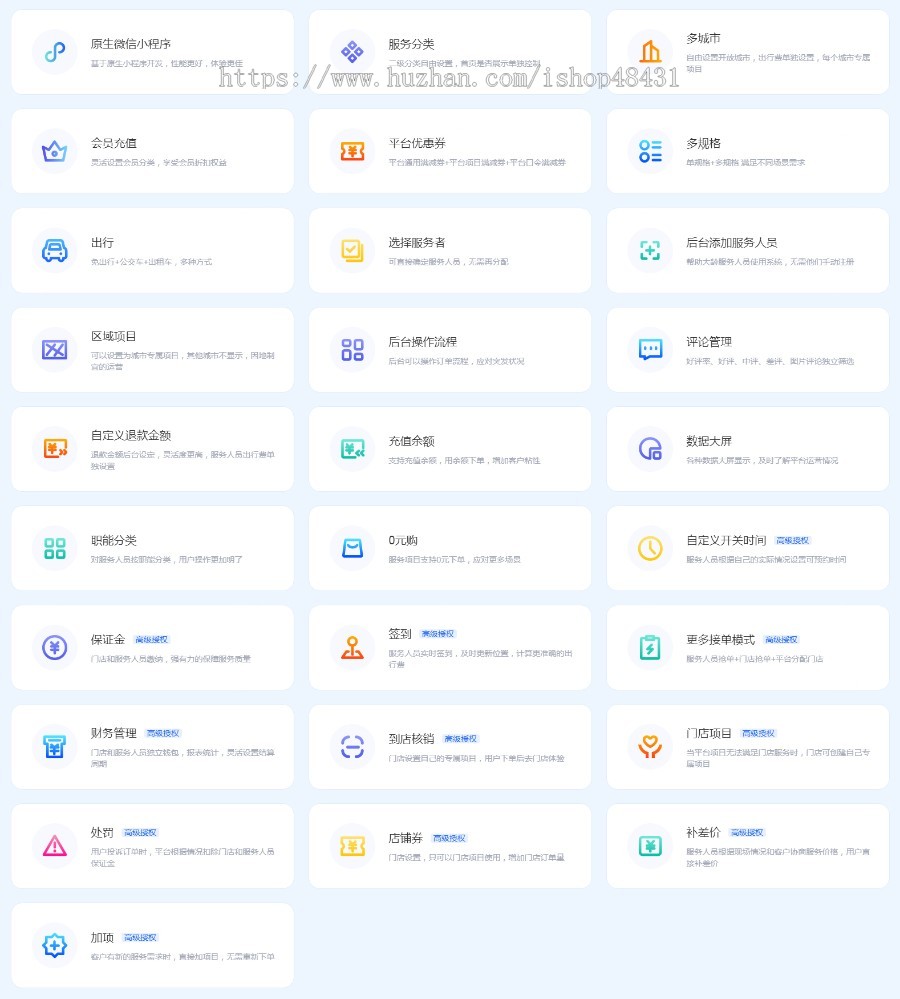The image size is (900, 999).
Task: Select the 多城市 title text
Action: 703,38
